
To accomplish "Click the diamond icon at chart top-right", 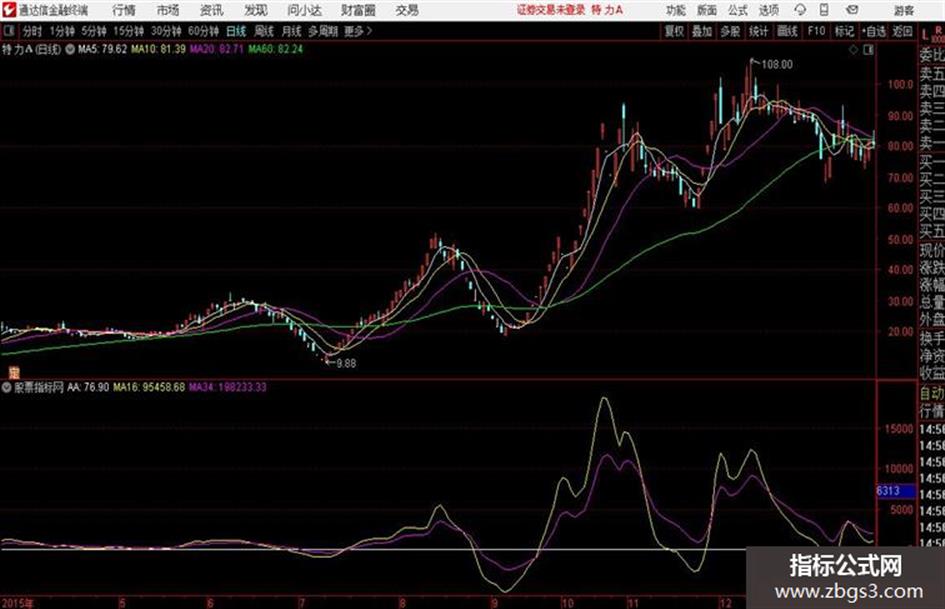I will (853, 50).
